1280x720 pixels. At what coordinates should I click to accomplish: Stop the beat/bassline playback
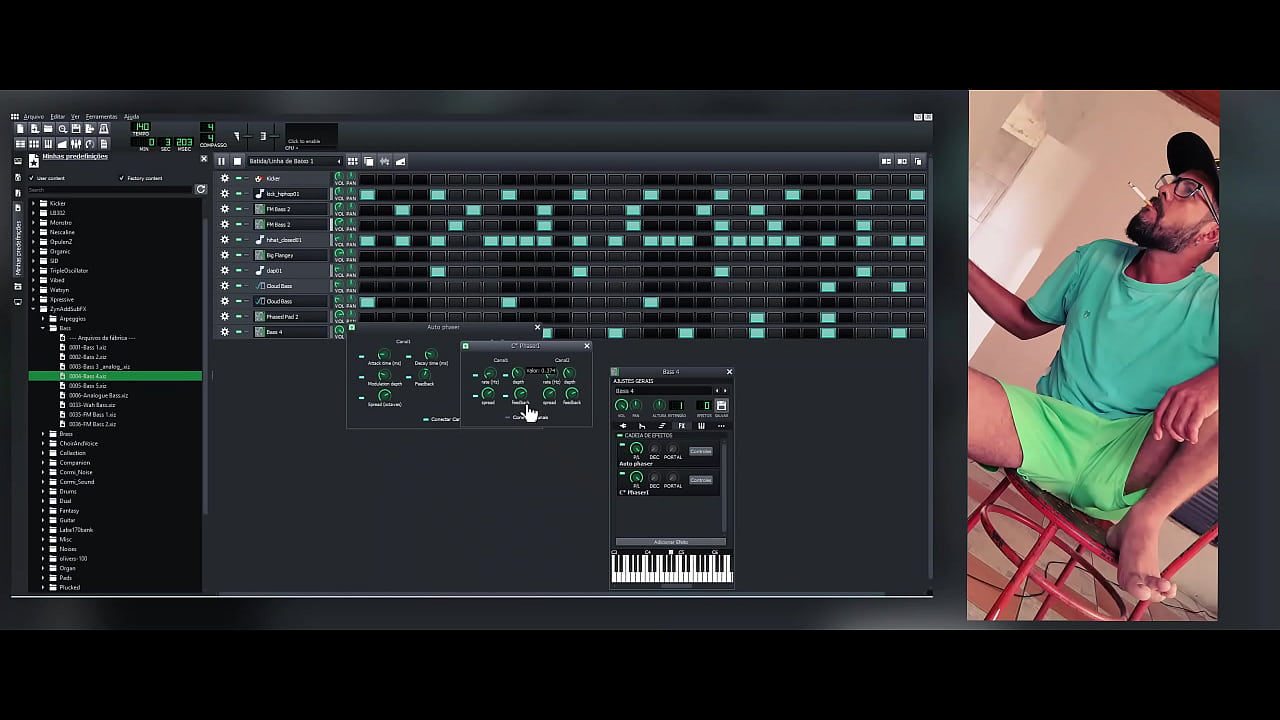[x=237, y=161]
